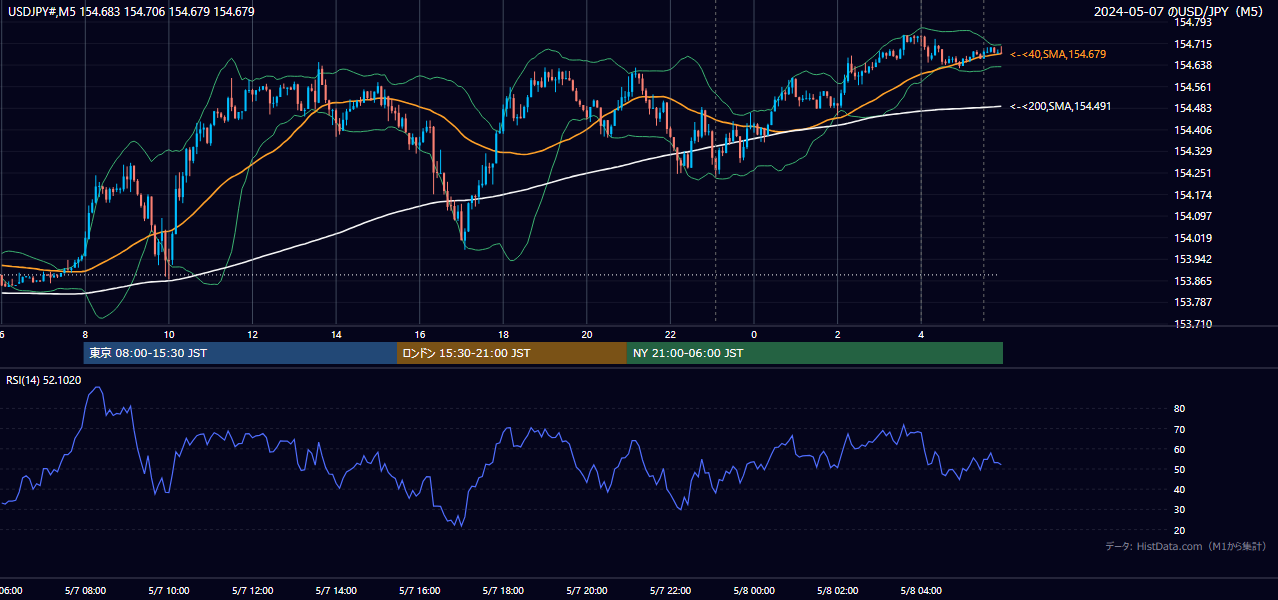1278x600 pixels.
Task: Click price axis value 154.406
Action: 1193,130
